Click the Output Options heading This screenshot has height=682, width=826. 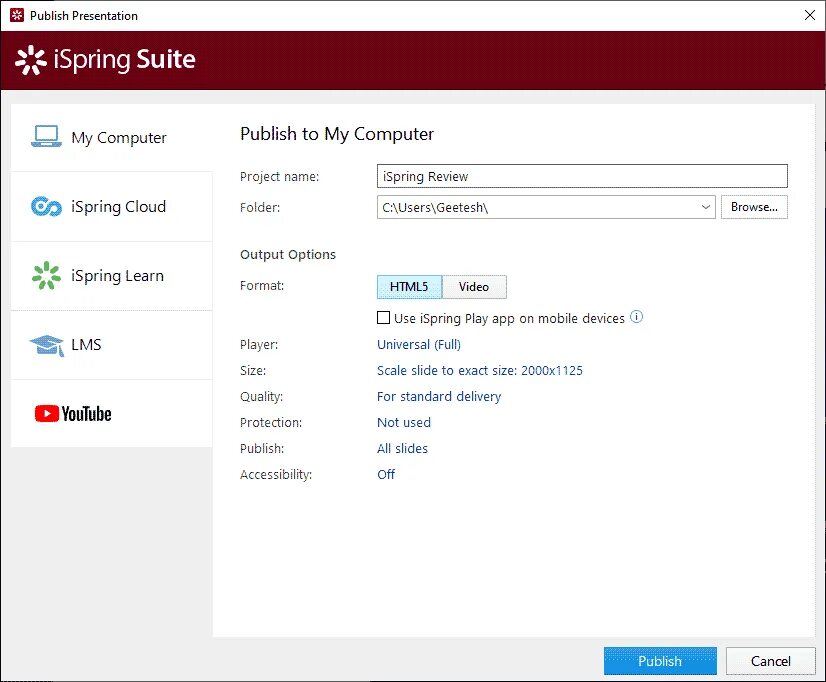(x=288, y=254)
